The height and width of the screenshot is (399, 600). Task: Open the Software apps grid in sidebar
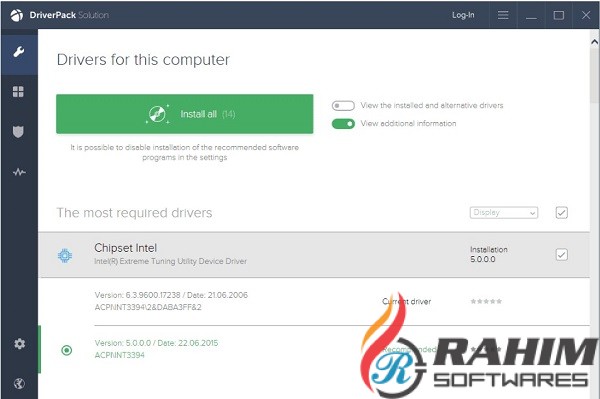(x=18, y=92)
